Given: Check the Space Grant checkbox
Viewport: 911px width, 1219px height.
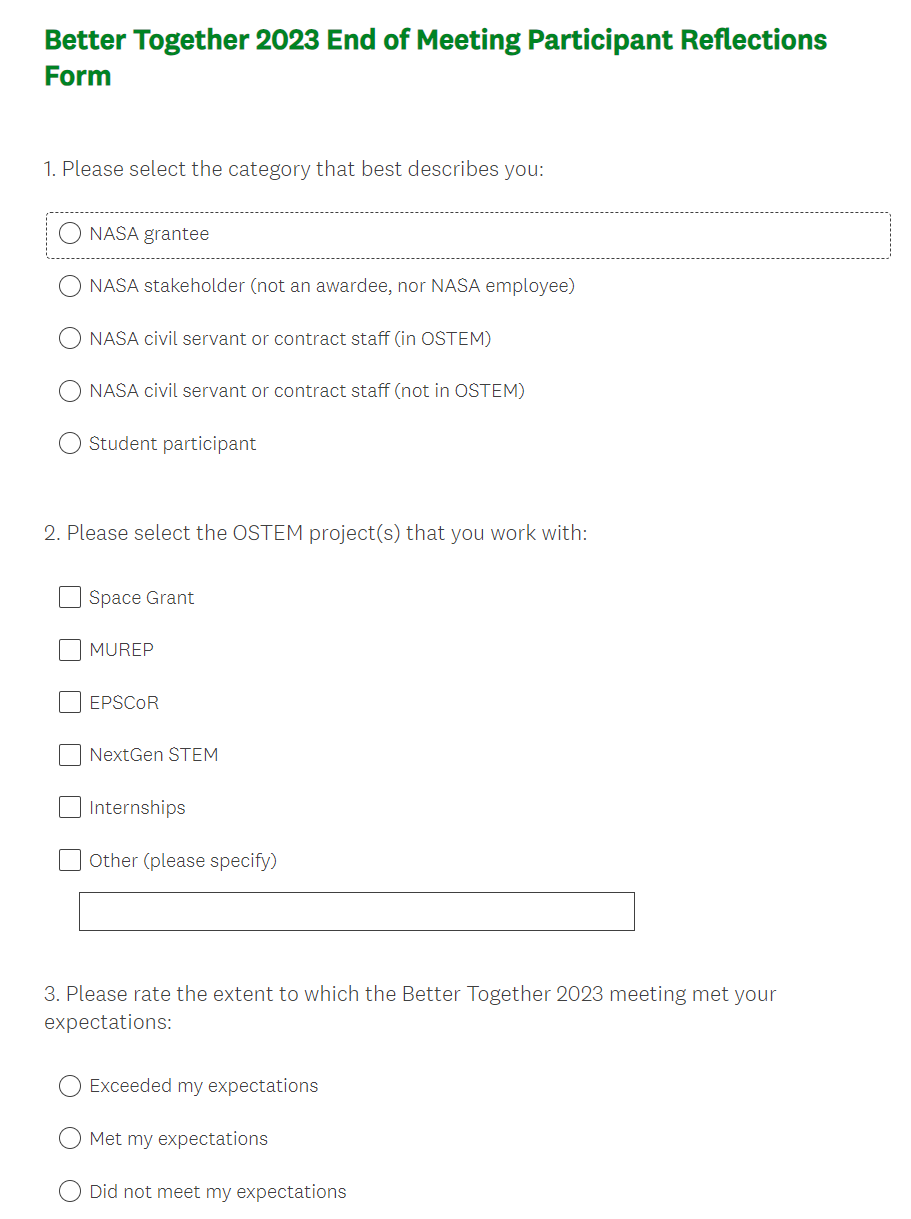Looking at the screenshot, I should [x=70, y=598].
